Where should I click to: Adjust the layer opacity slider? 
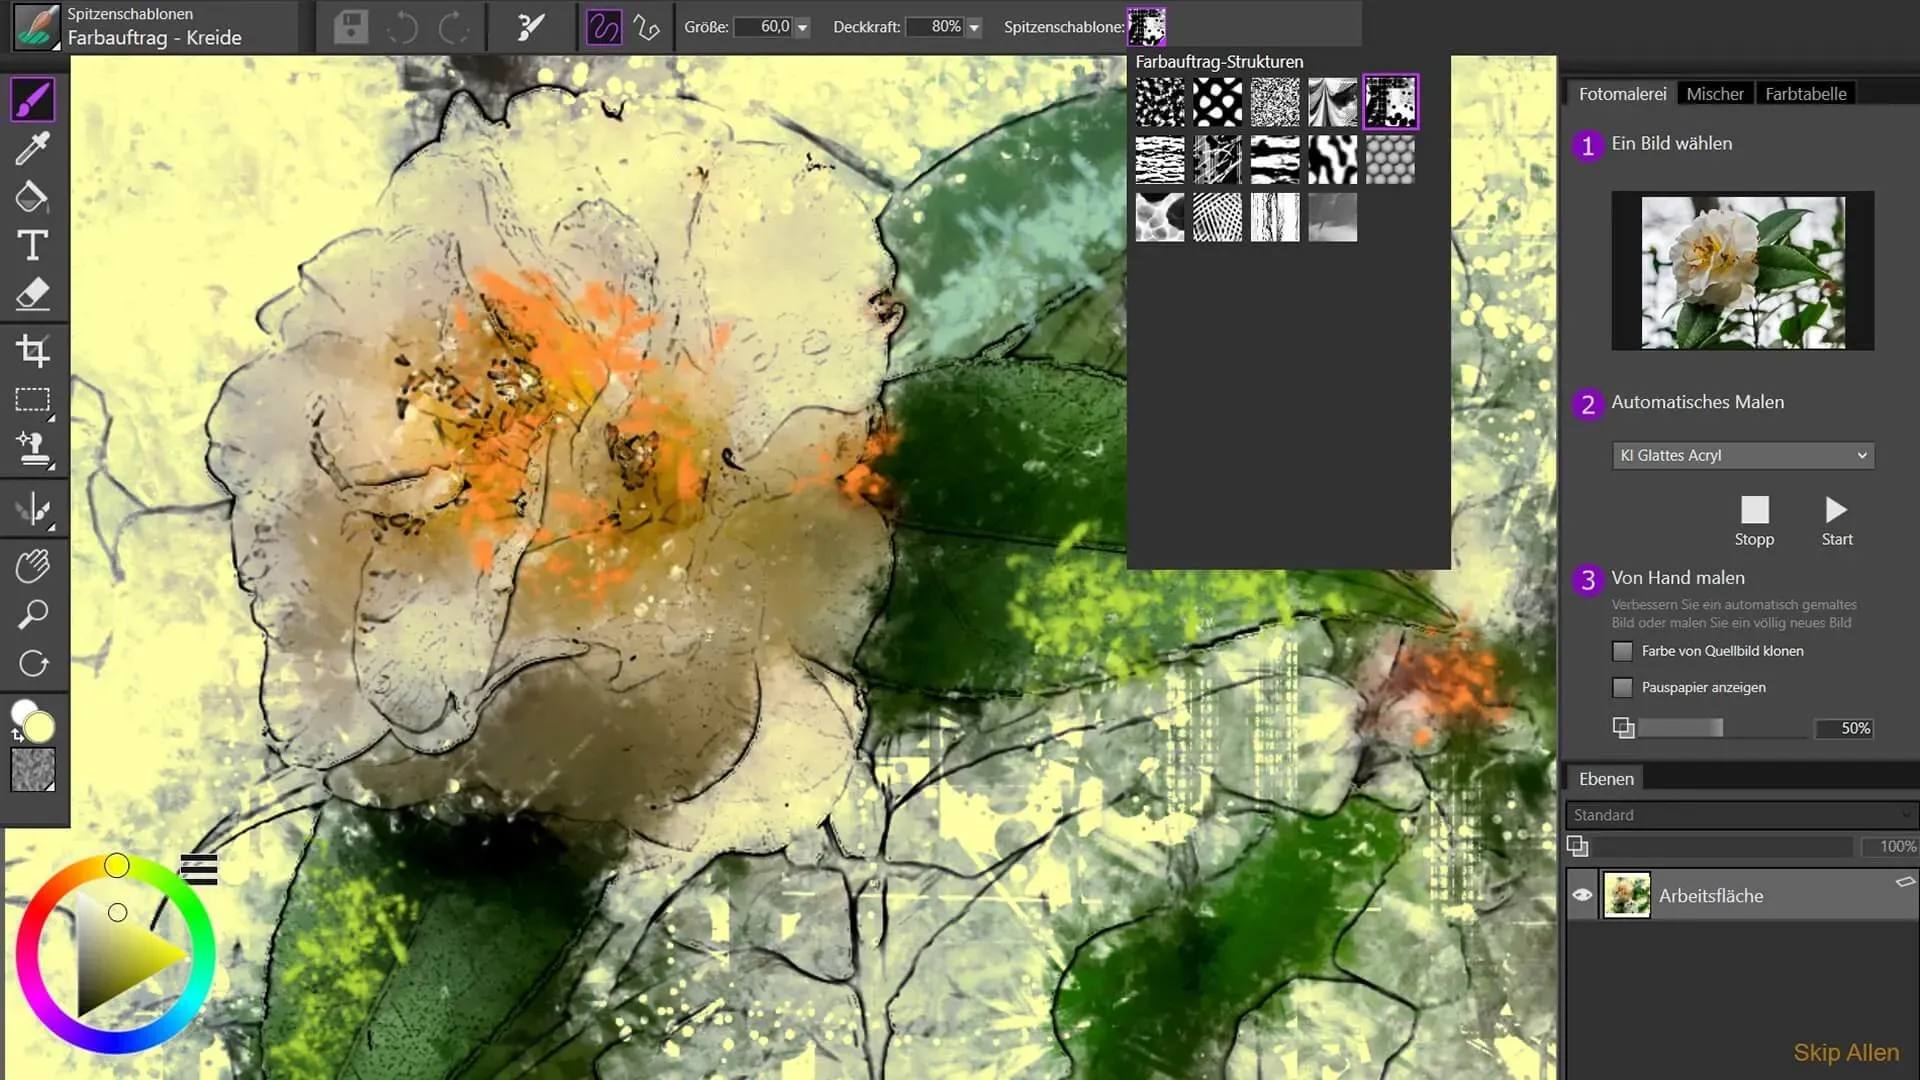1721,847
